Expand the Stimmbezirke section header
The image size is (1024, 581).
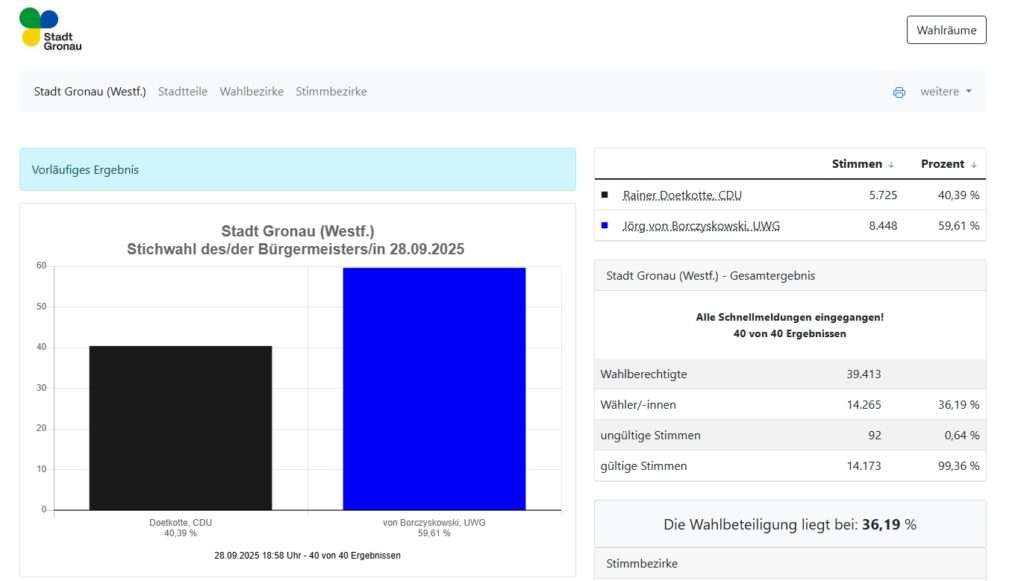[789, 563]
